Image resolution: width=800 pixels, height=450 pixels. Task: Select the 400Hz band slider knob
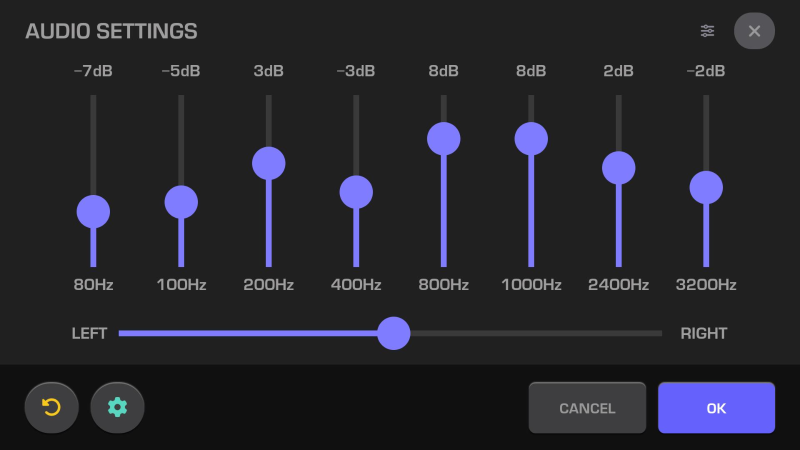point(356,192)
